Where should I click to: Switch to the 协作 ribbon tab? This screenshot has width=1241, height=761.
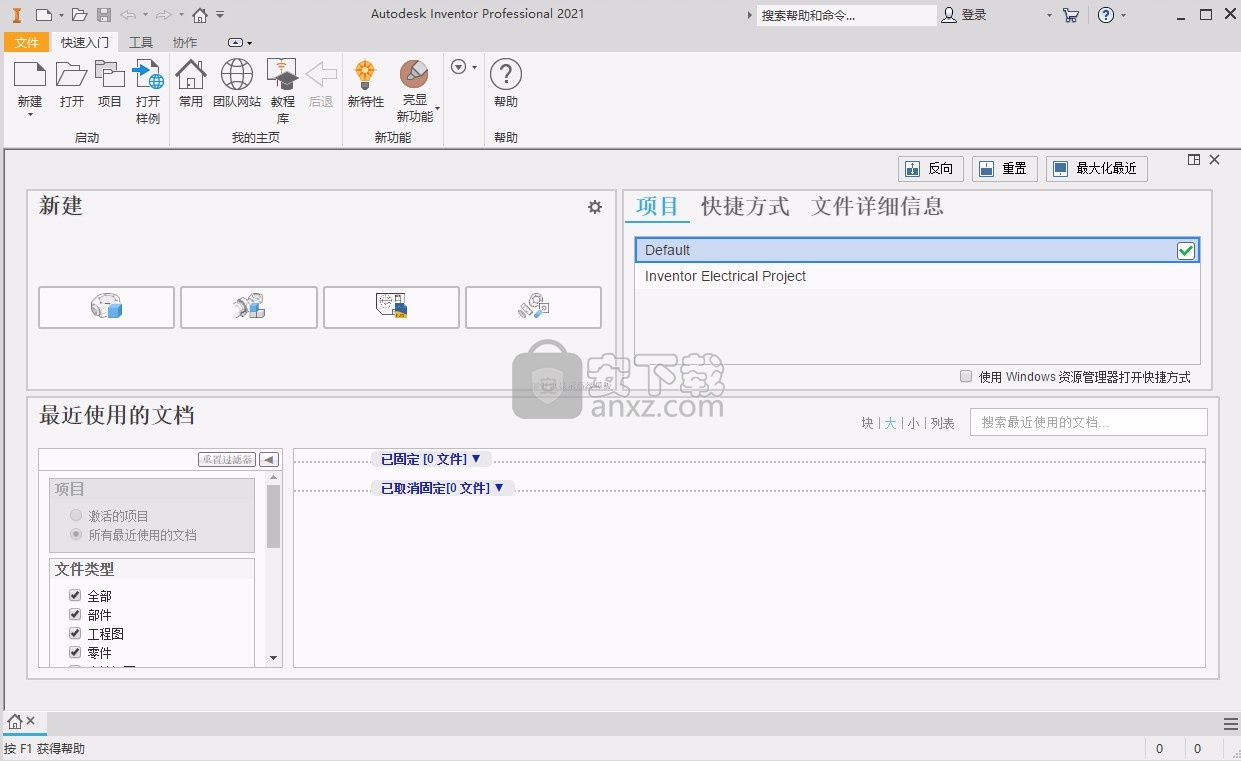click(185, 42)
